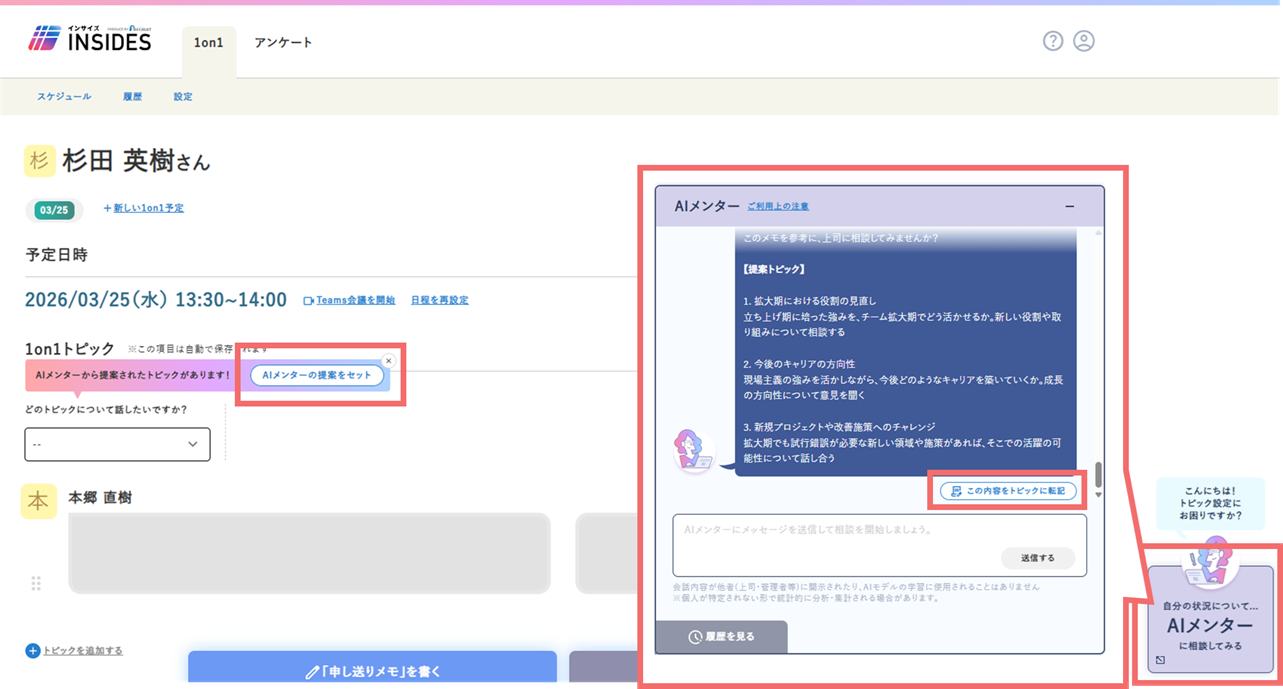Screen dimensions: 1283x689
Task: Click the heading 杉田 英樹さん
Action: pyautogui.click(x=136, y=161)
